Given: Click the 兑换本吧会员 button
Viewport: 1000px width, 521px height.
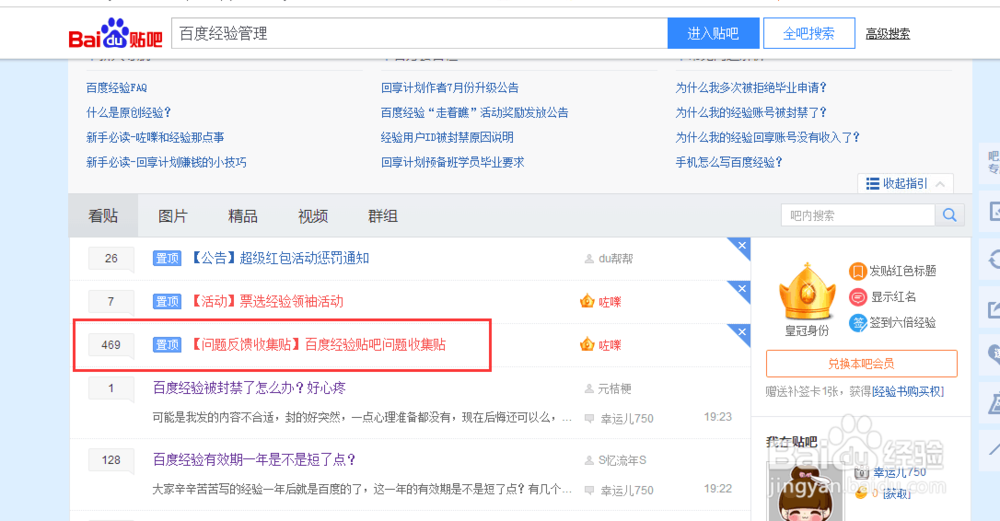Looking at the screenshot, I should [x=861, y=363].
